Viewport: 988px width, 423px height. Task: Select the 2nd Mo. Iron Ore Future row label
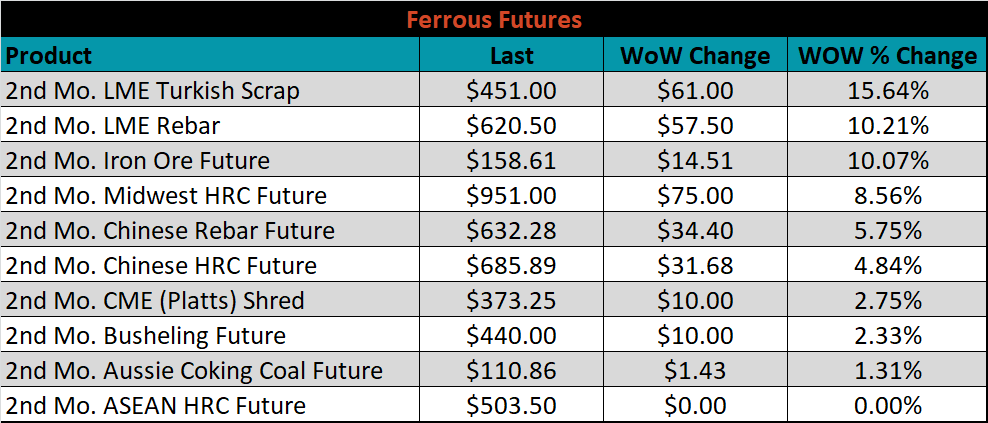[210, 159]
